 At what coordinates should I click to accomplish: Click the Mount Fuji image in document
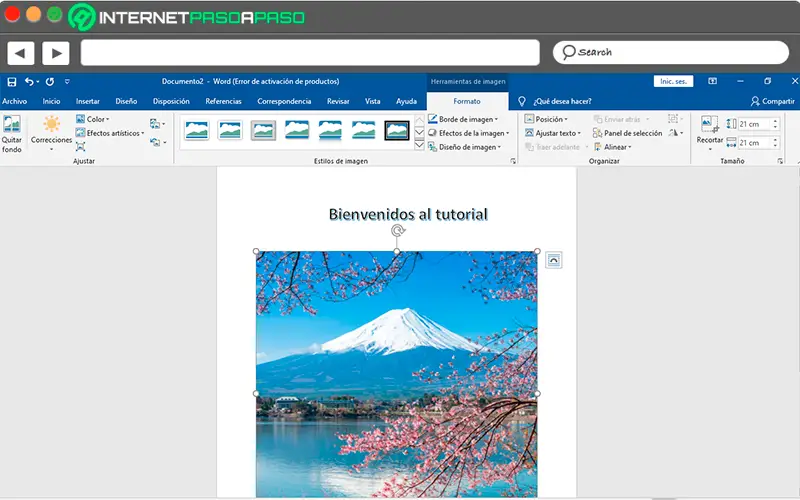396,374
